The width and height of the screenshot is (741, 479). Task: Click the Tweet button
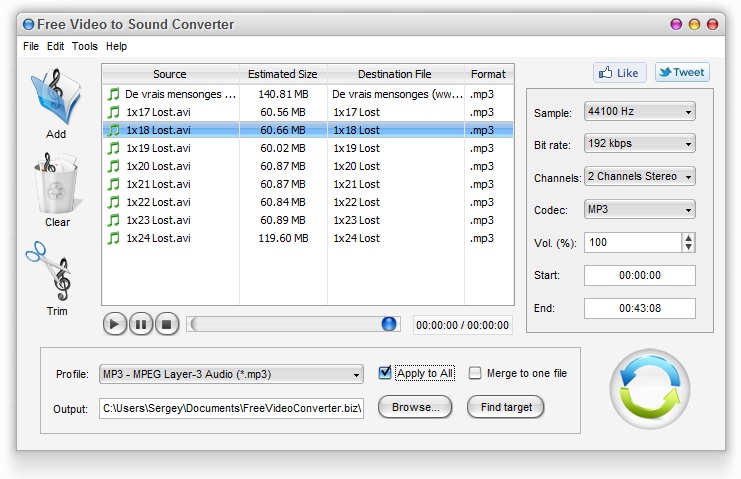coord(682,72)
